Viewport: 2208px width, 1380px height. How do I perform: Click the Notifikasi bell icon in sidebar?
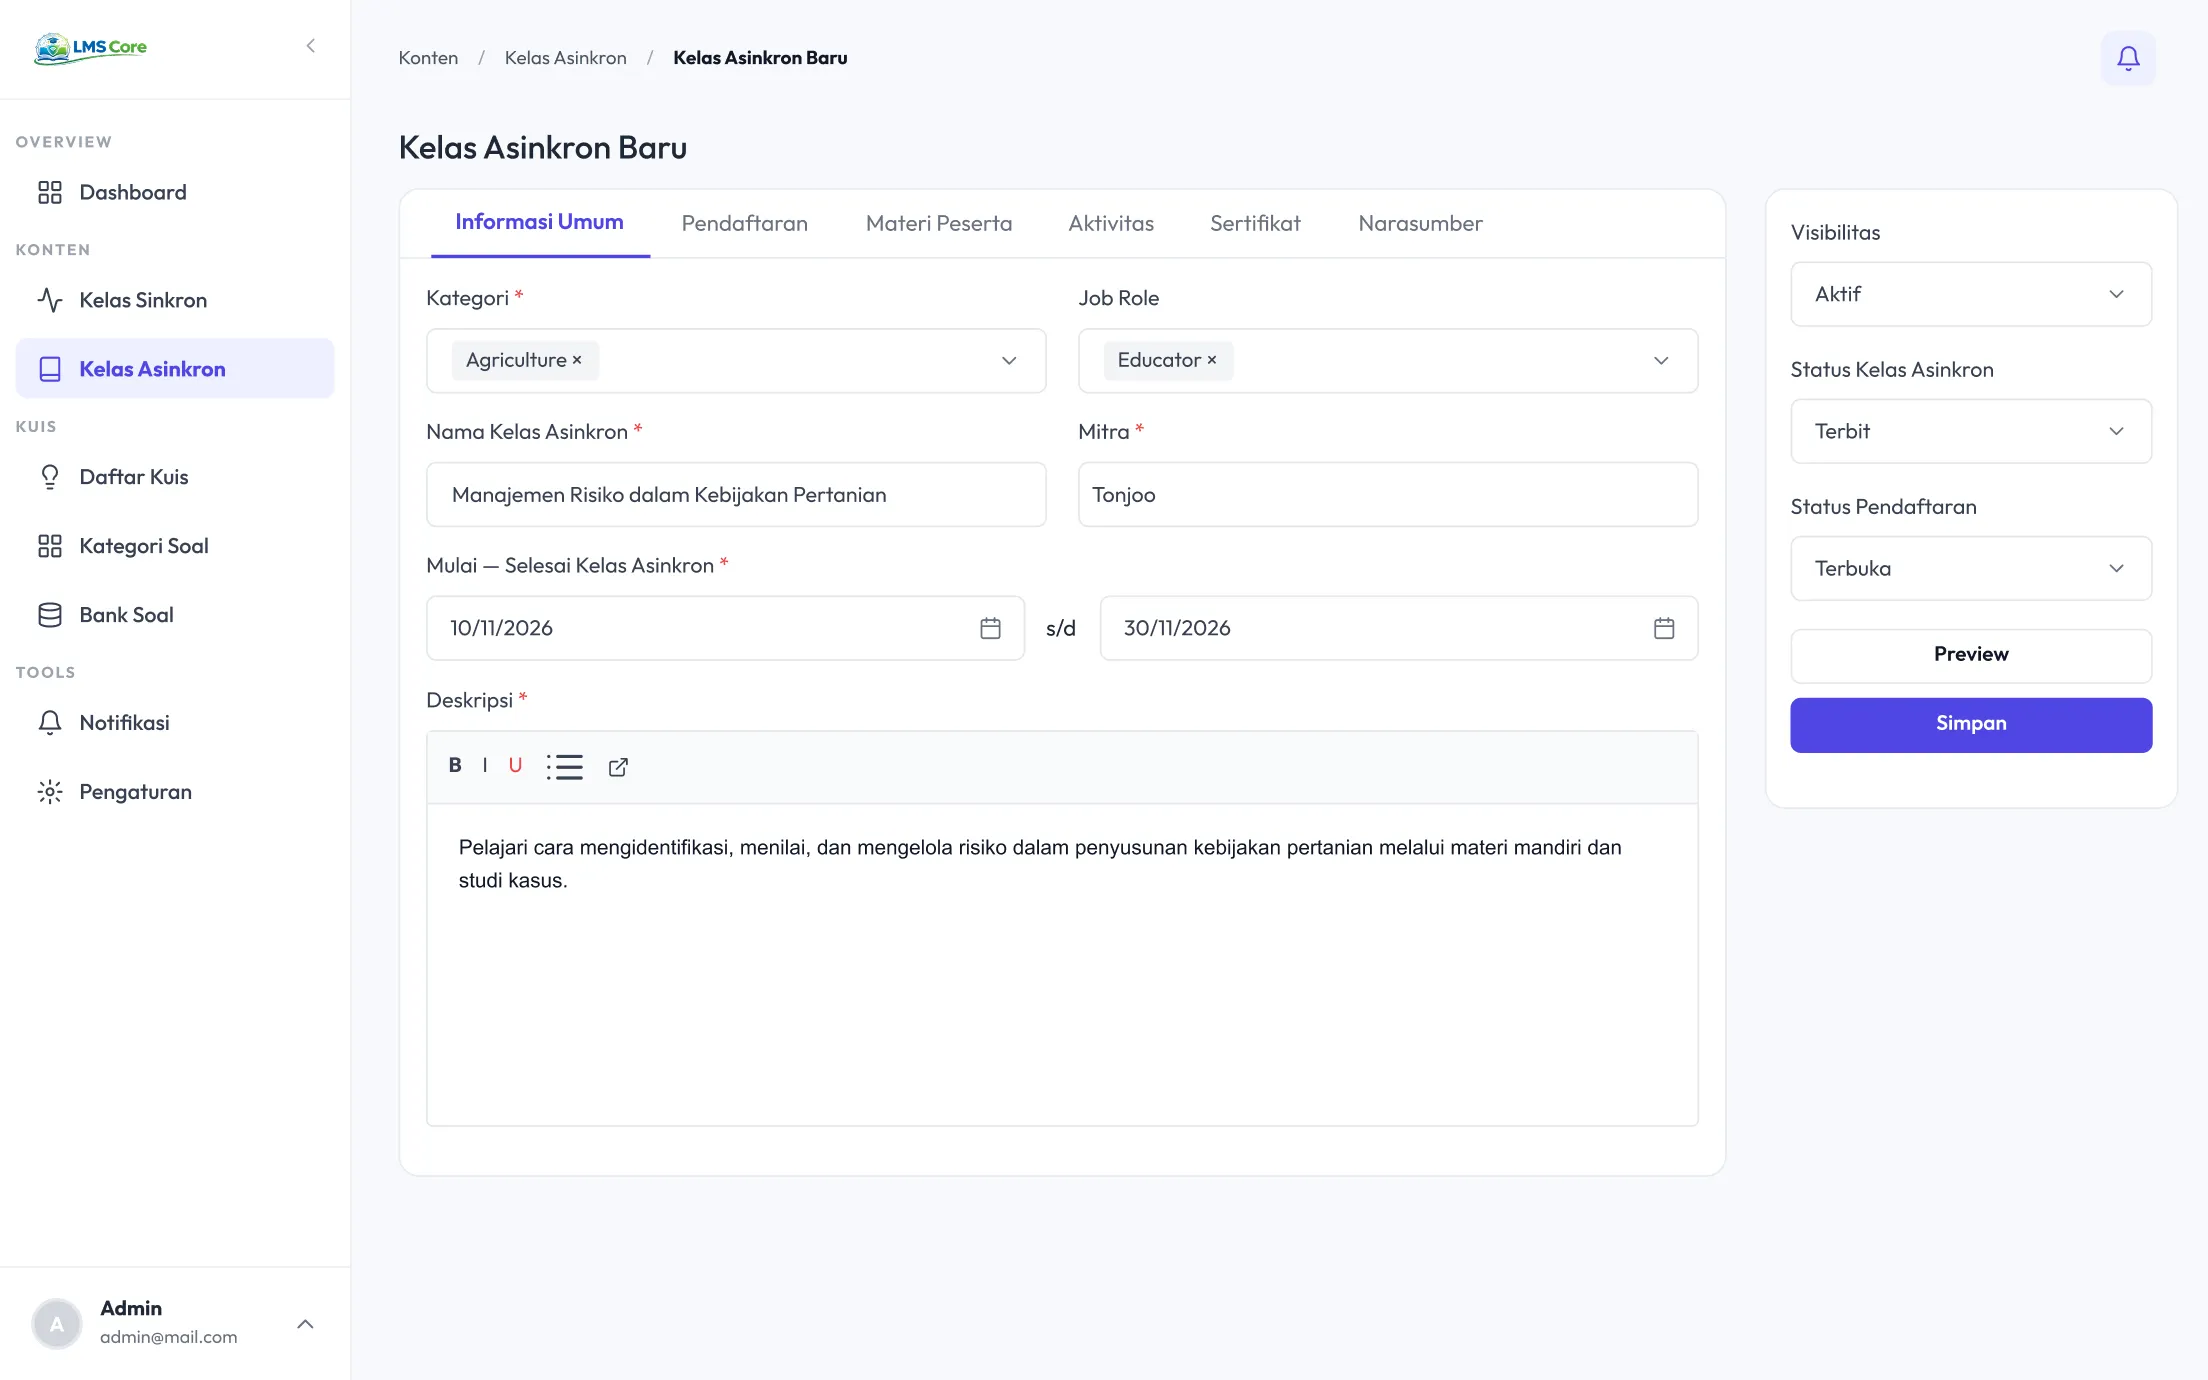pyautogui.click(x=50, y=723)
